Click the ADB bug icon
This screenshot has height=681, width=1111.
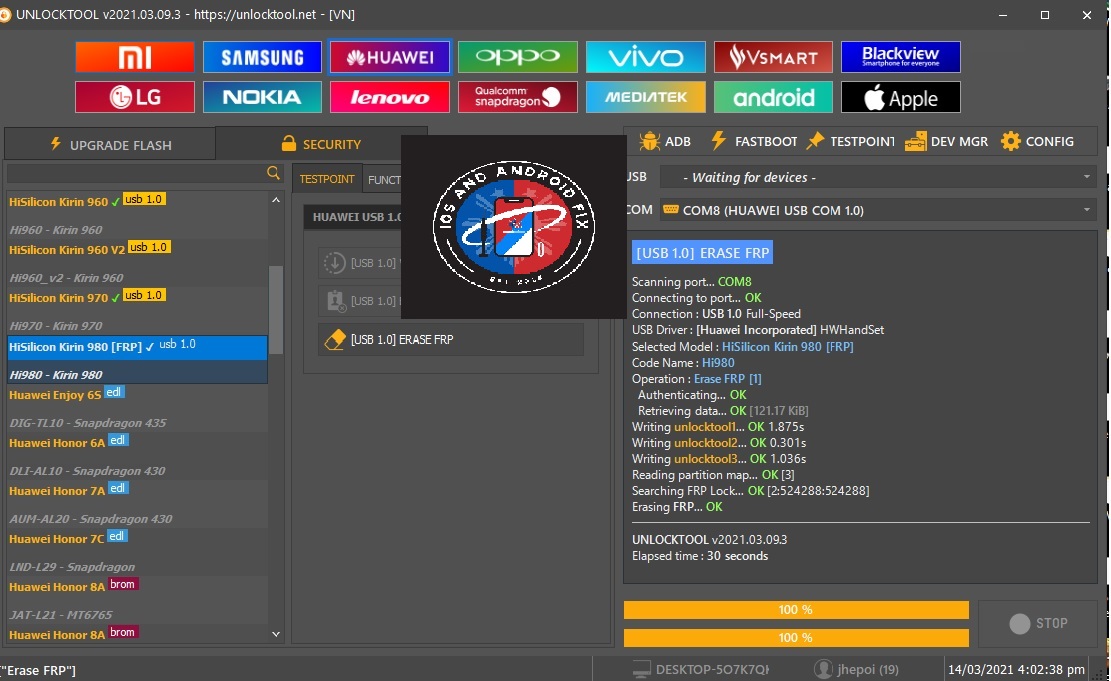(x=649, y=141)
